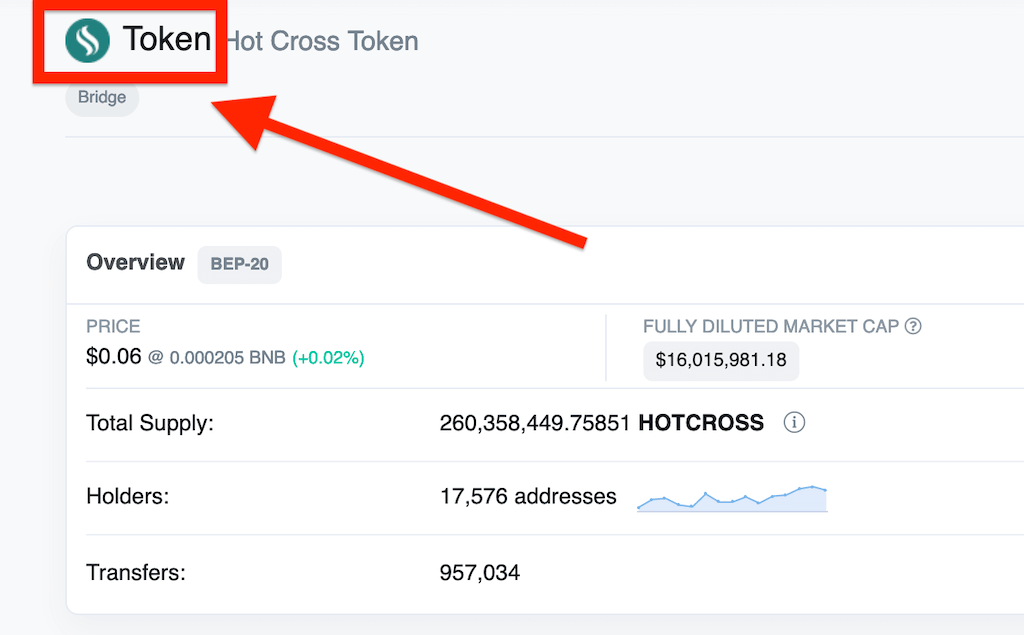Click the 957,034 transfers count

pos(480,573)
